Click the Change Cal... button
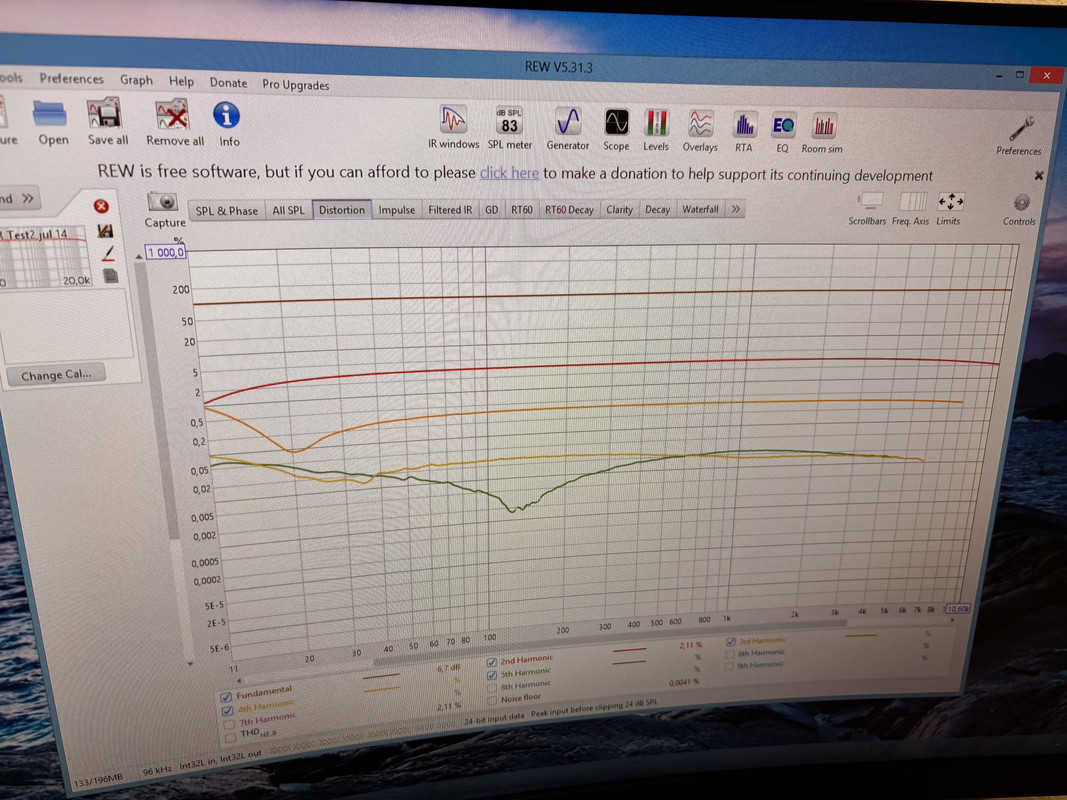Image resolution: width=1067 pixels, height=800 pixels. click(x=56, y=376)
